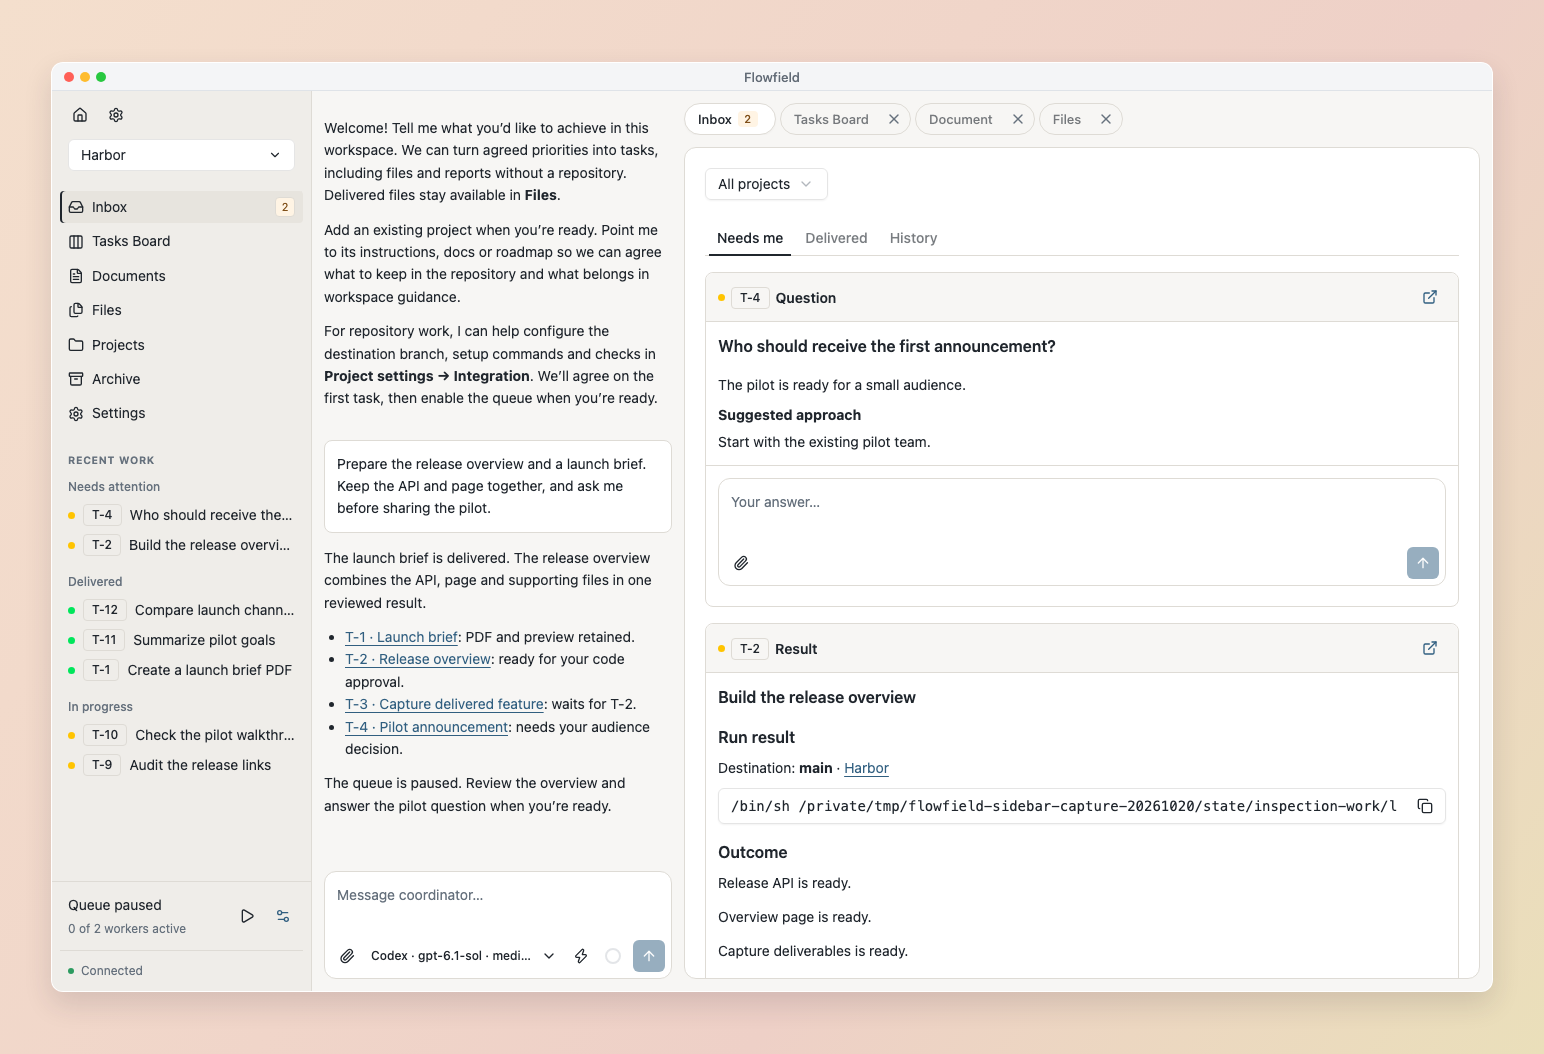Open T-4 Question in external view
Image resolution: width=1544 pixels, height=1054 pixels.
(1430, 297)
